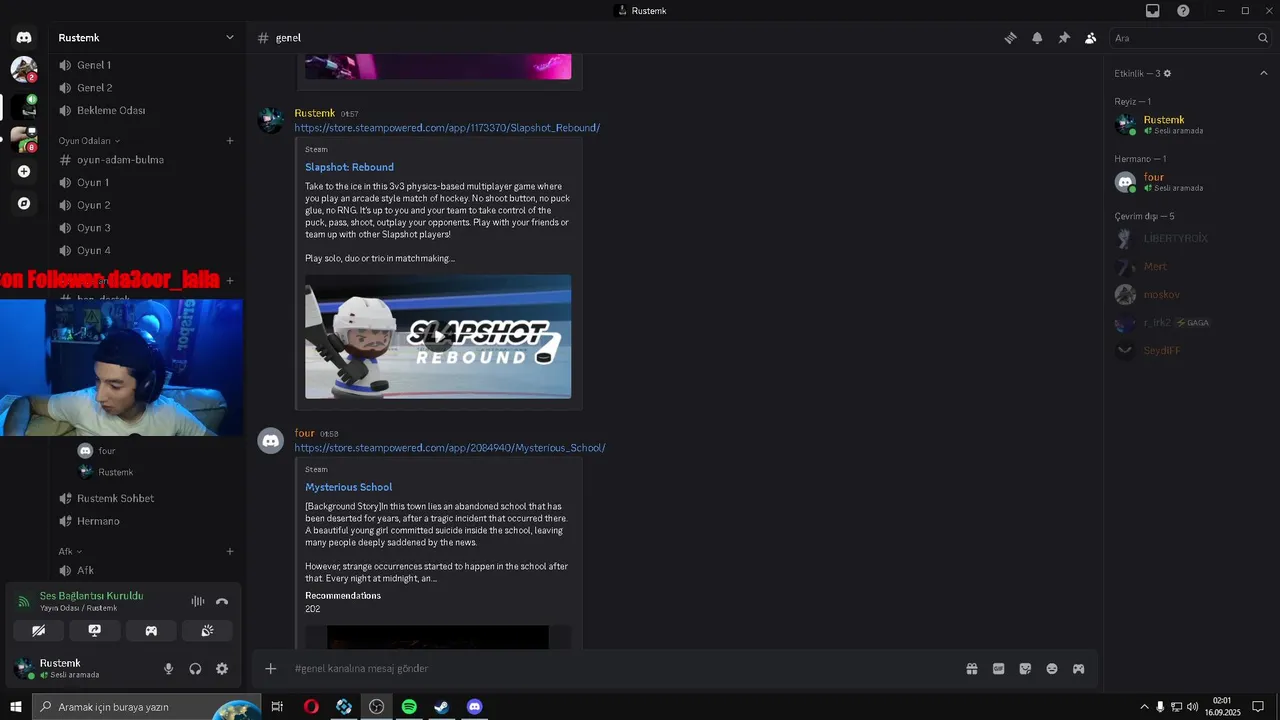
Task: Click four username in chat message
Action: [304, 433]
